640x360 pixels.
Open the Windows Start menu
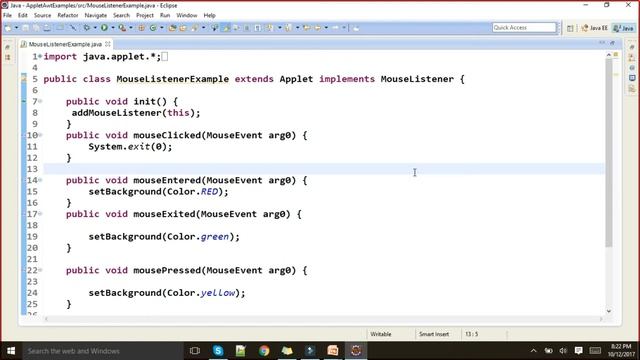coord(11,351)
